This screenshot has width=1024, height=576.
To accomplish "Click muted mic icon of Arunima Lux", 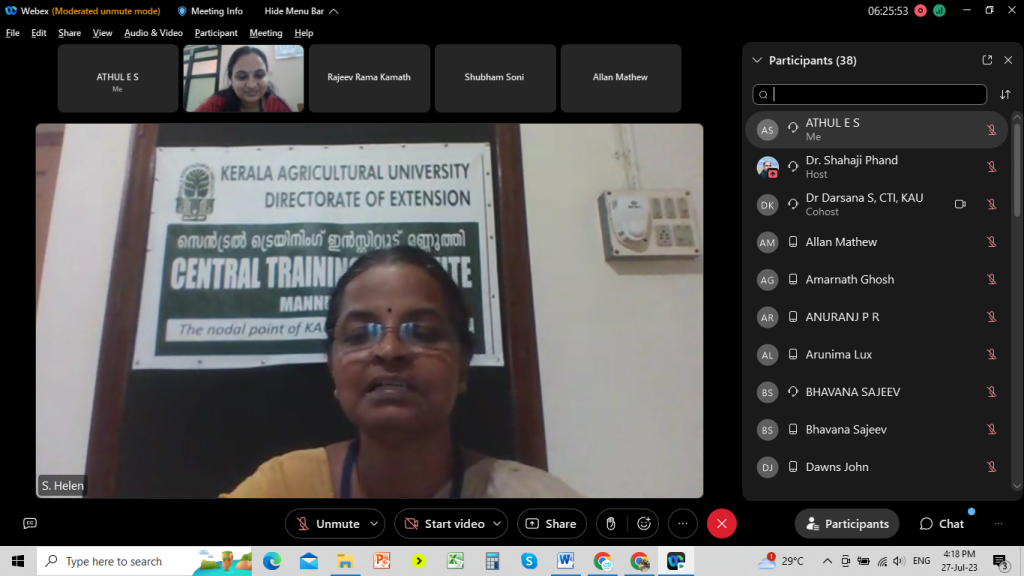I will [x=991, y=355].
